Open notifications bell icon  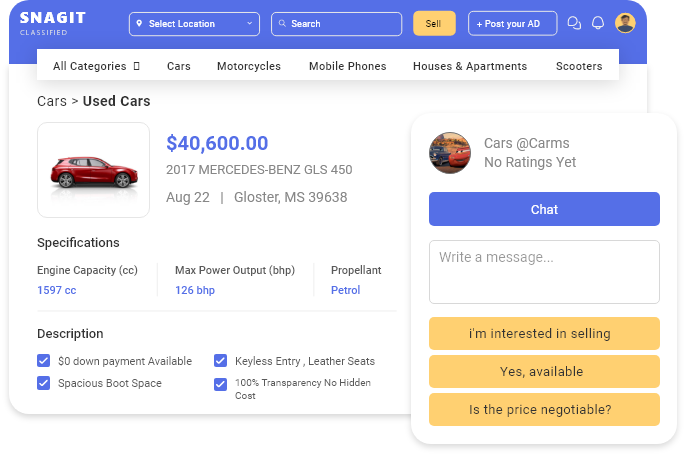[598, 23]
